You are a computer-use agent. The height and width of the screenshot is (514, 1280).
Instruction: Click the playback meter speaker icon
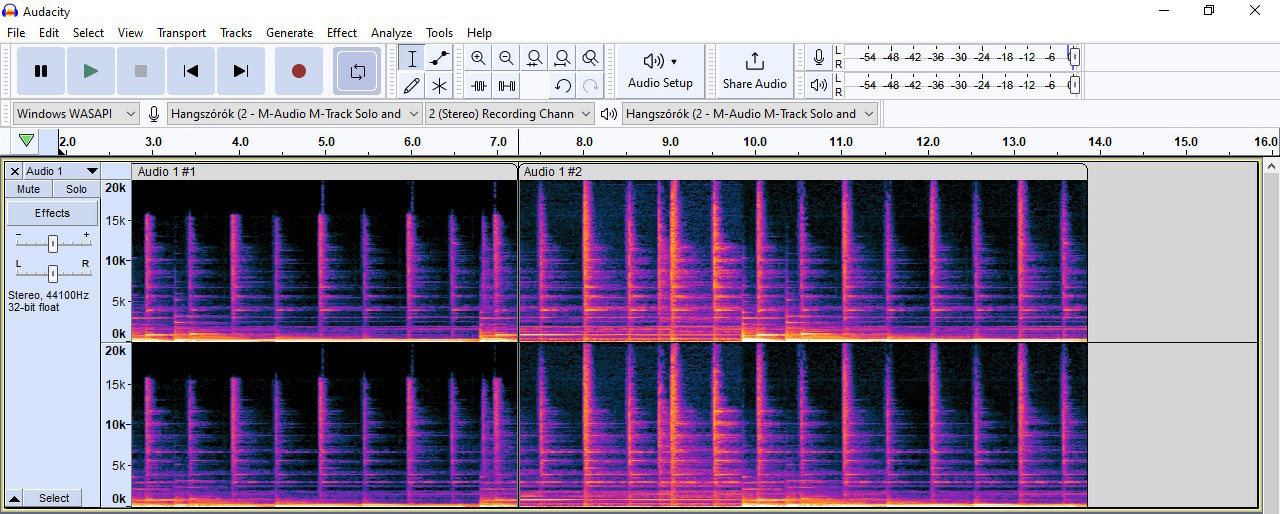coord(819,85)
